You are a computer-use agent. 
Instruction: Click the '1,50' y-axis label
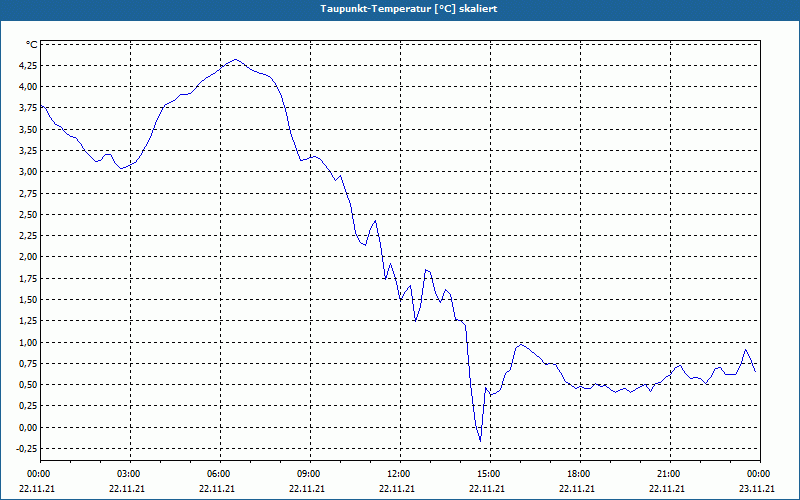tap(28, 300)
